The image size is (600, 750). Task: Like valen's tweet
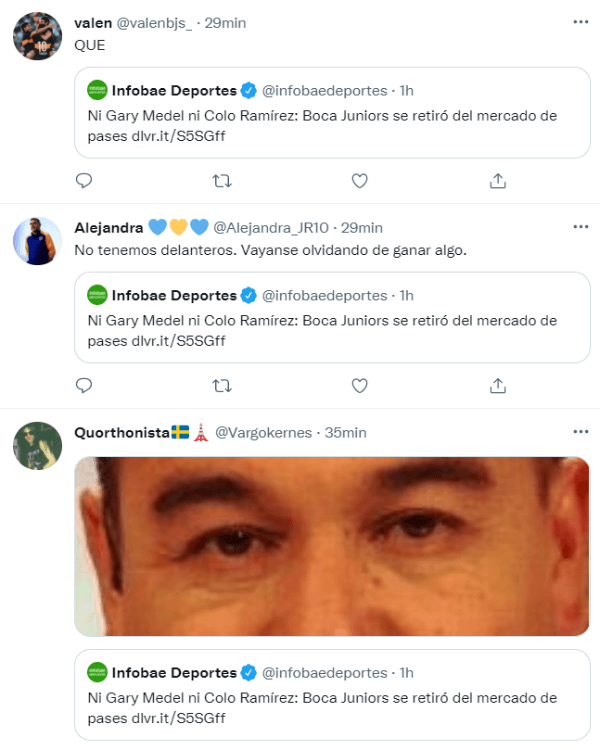(x=360, y=181)
